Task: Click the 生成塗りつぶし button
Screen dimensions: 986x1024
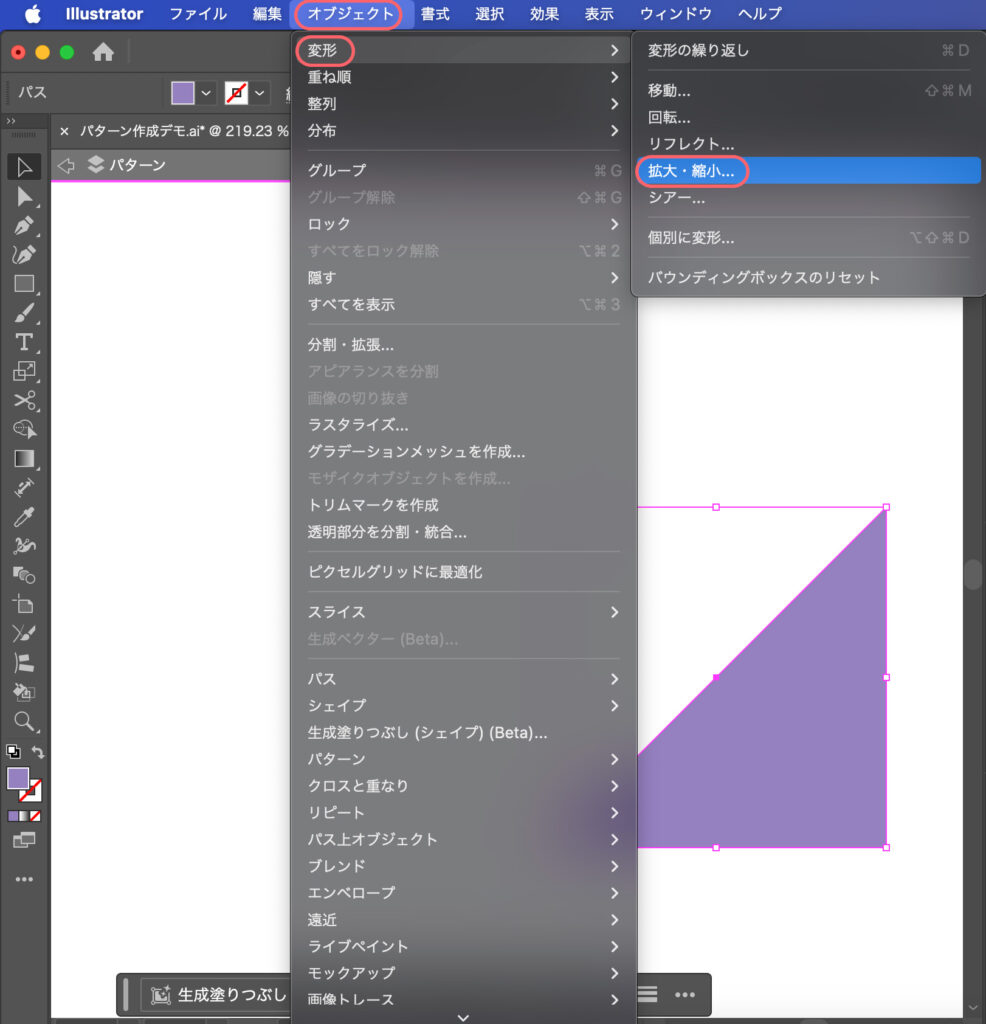Action: (x=218, y=995)
